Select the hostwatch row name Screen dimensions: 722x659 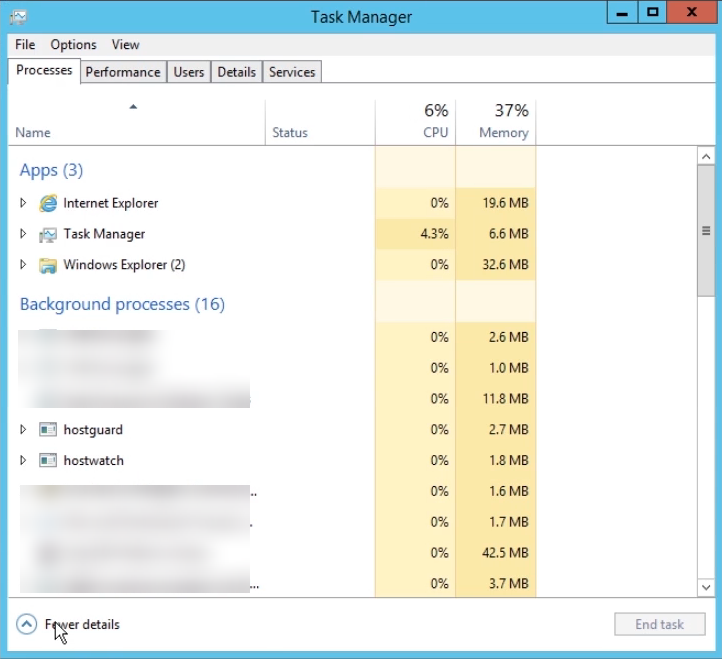pyautogui.click(x=93, y=461)
